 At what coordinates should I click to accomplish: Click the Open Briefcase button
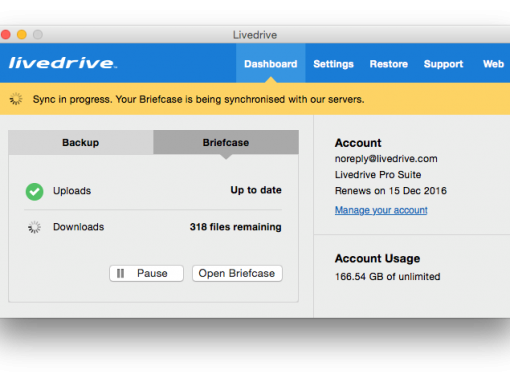pos(237,274)
